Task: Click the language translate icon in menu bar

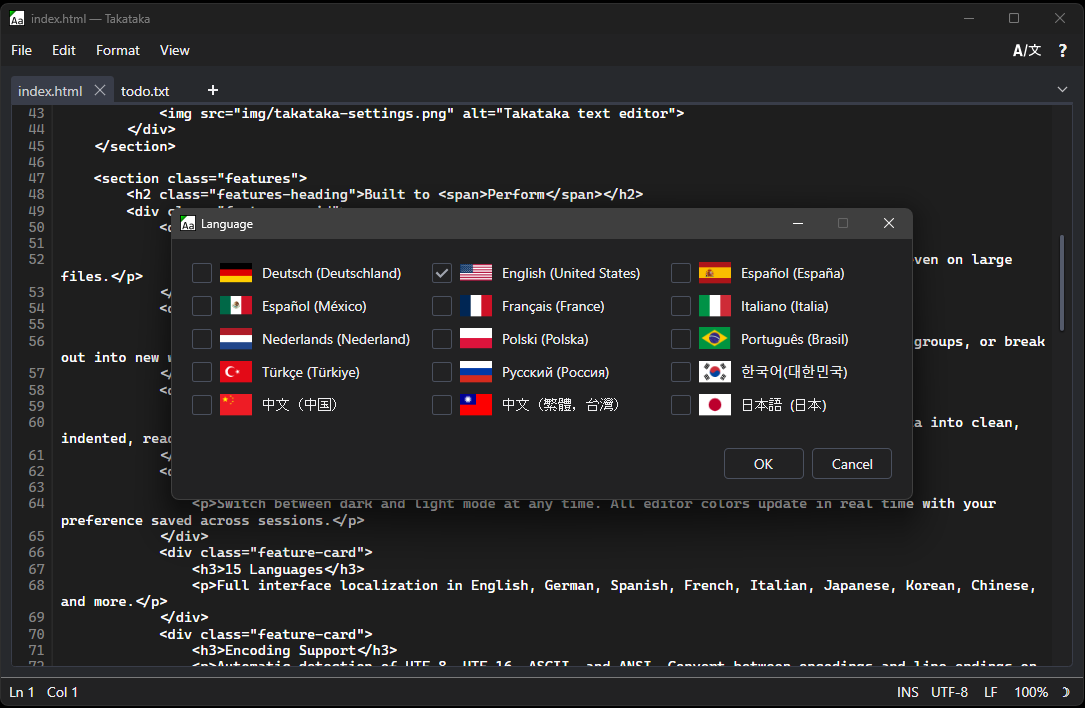Action: tap(1026, 50)
